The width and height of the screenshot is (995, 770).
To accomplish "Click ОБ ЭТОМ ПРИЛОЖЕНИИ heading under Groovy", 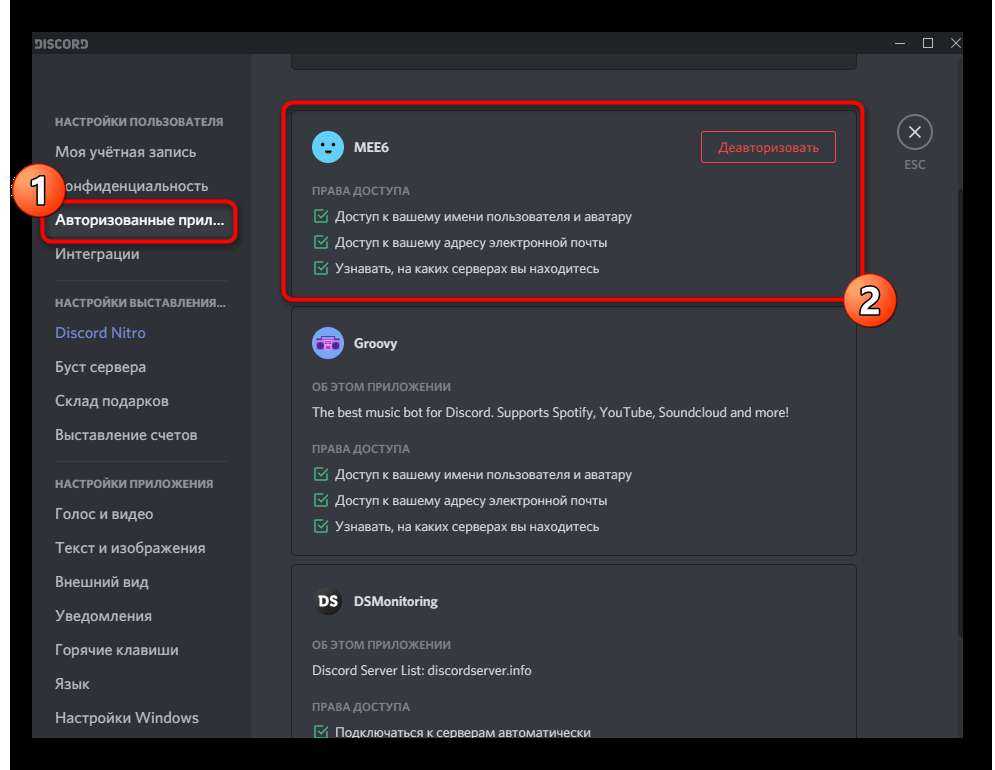I will tap(381, 387).
